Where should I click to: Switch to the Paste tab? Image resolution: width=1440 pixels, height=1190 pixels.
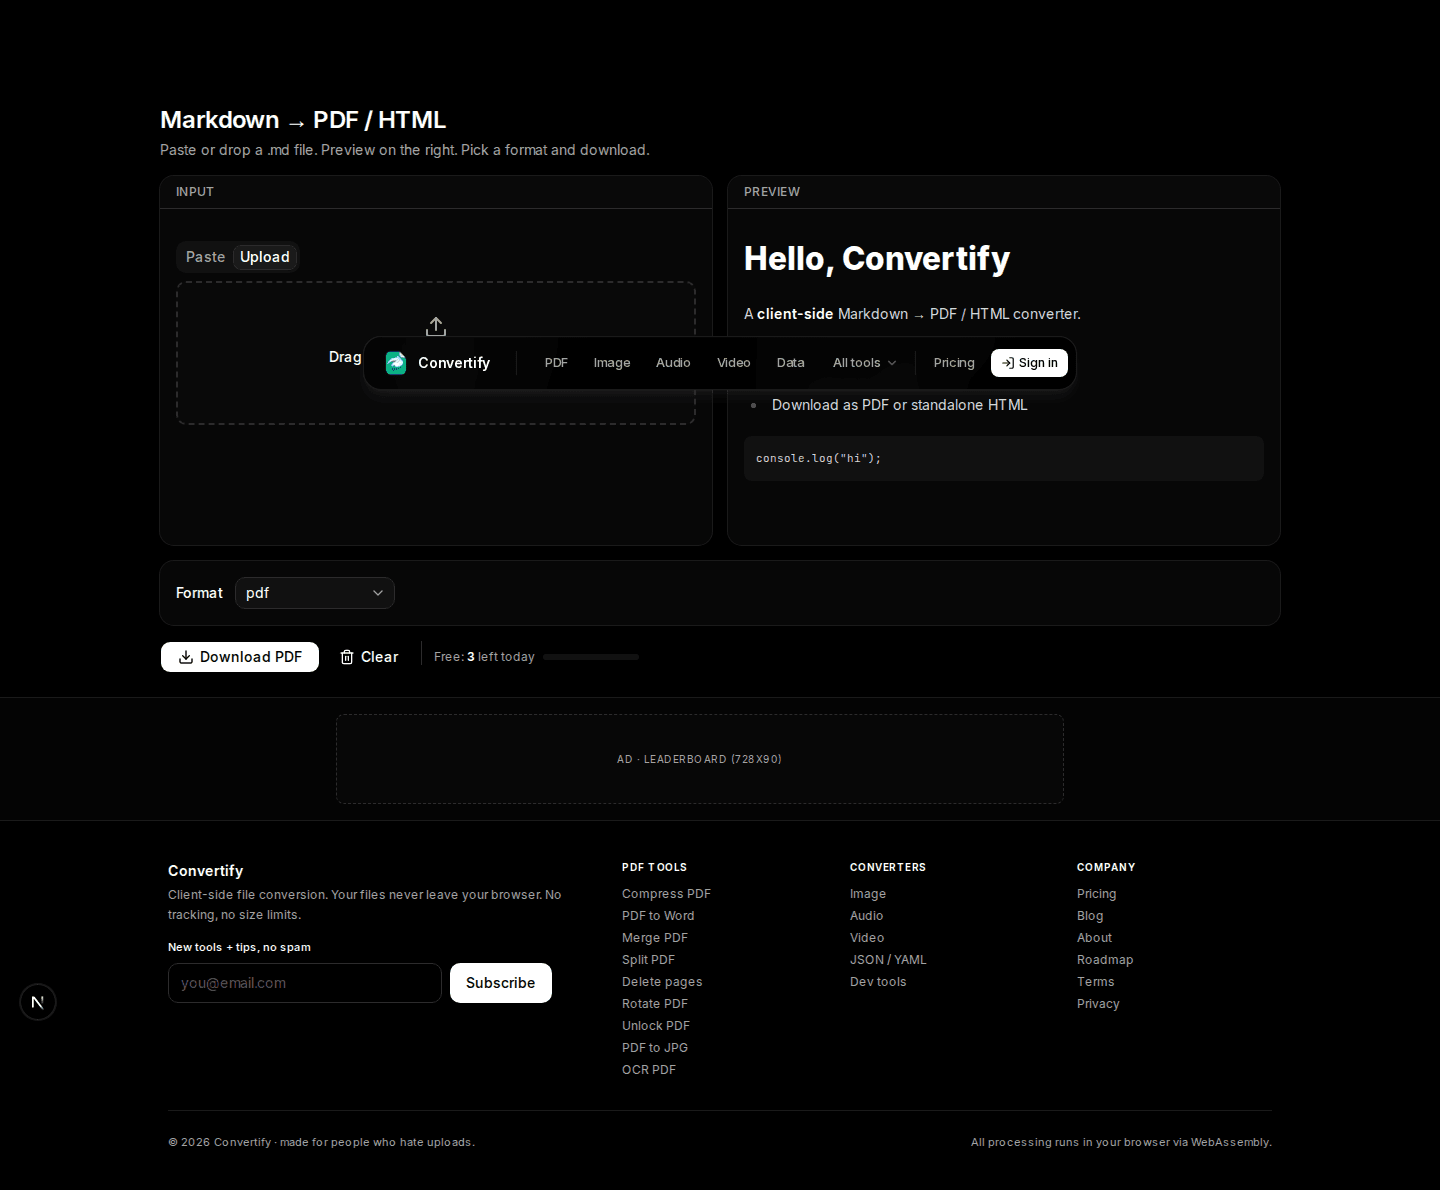[x=205, y=257]
